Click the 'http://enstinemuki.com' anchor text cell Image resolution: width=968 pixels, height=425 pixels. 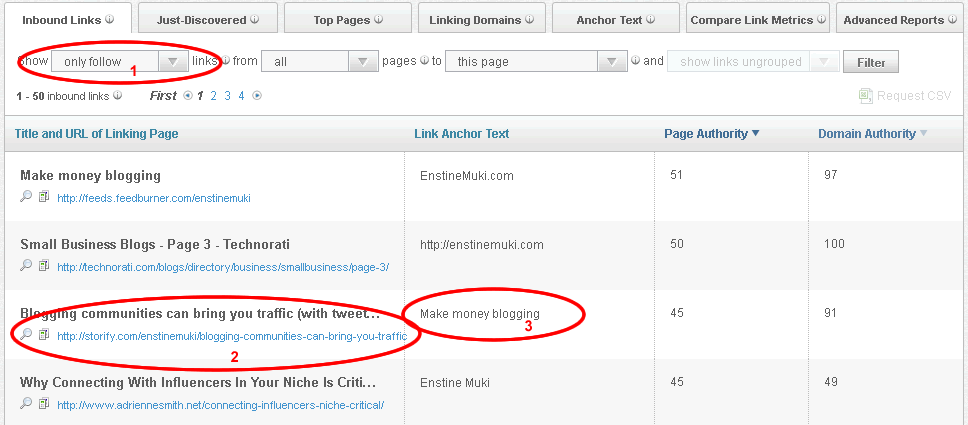[x=482, y=245]
